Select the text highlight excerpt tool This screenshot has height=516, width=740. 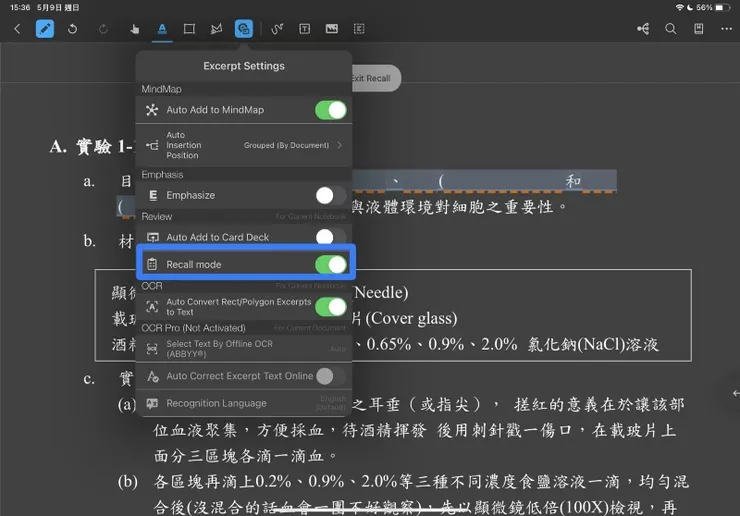[x=162, y=29]
